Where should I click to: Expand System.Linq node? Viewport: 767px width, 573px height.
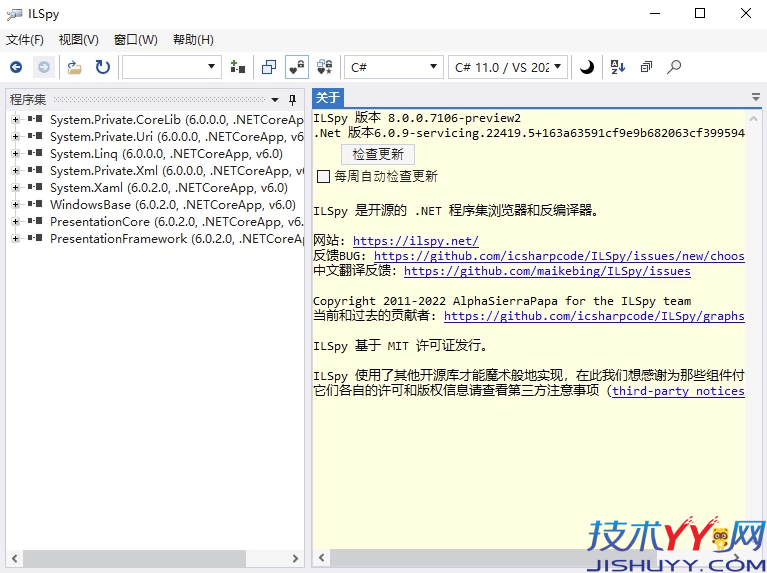[x=16, y=154]
